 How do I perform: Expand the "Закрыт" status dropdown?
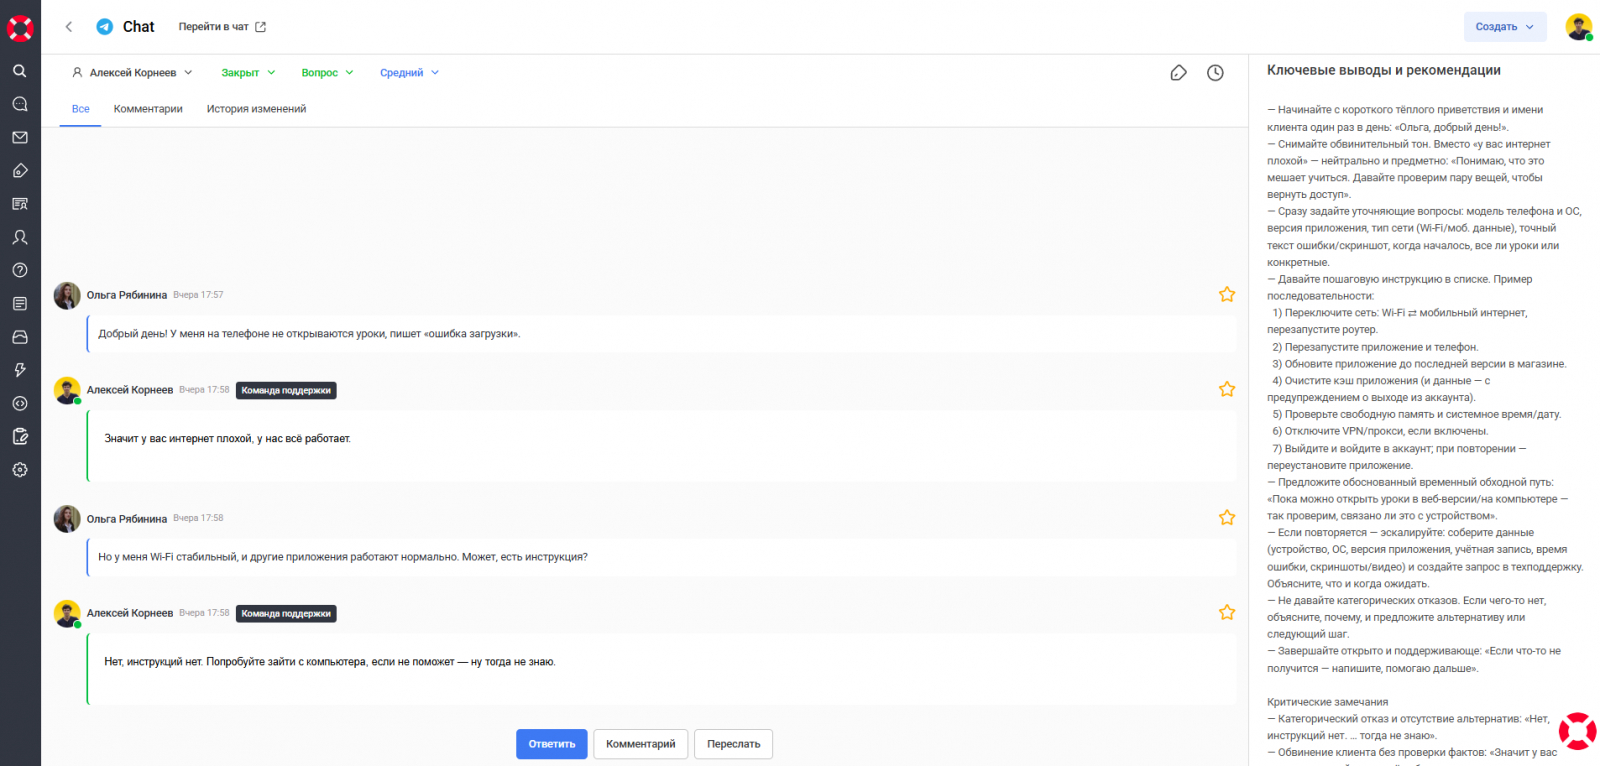pos(248,73)
